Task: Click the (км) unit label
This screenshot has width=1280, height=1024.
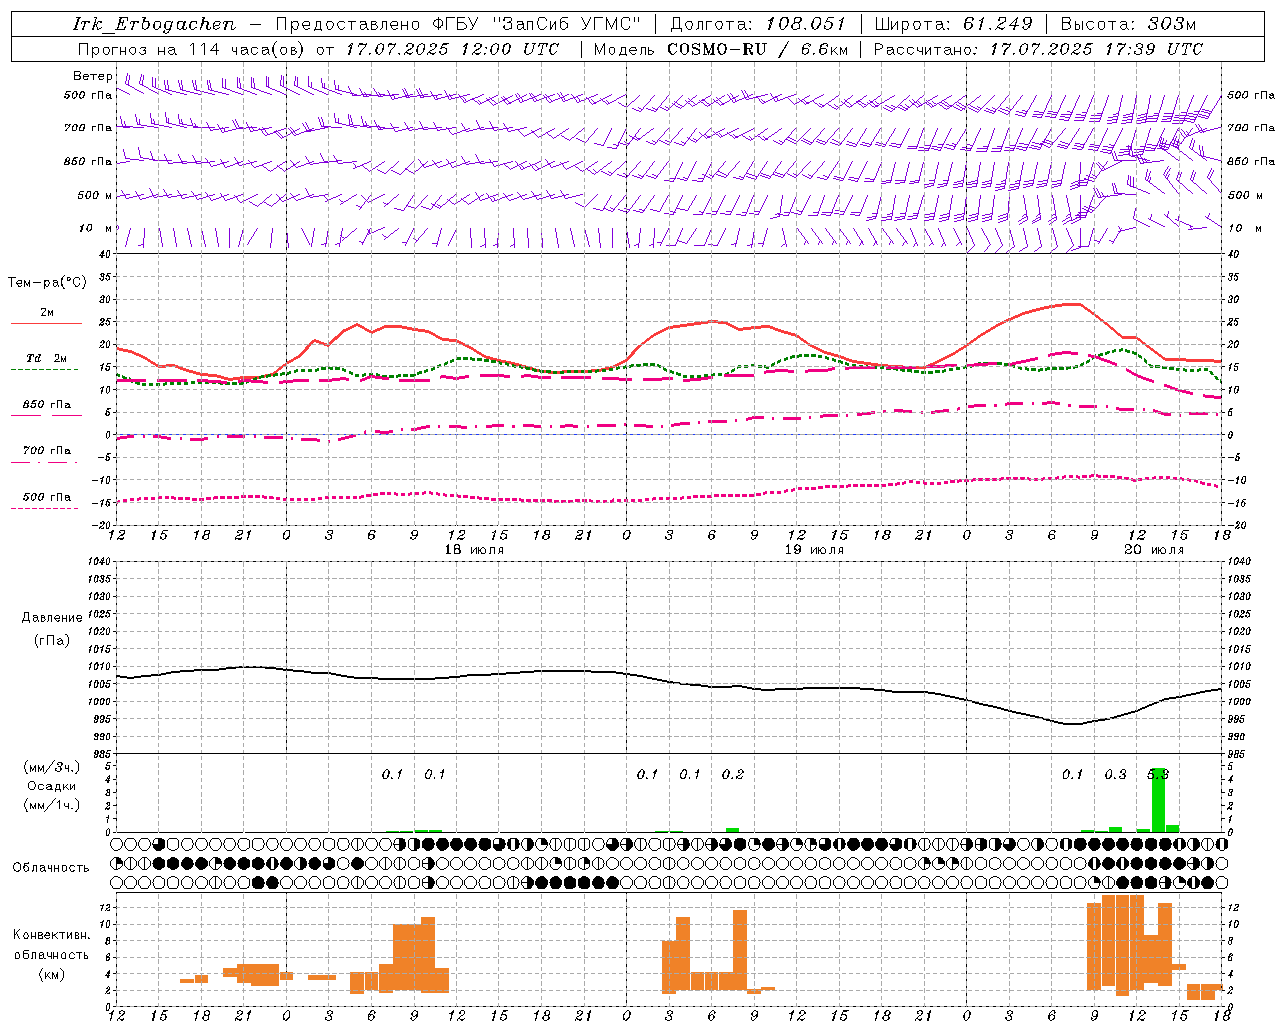Action: coord(51,973)
